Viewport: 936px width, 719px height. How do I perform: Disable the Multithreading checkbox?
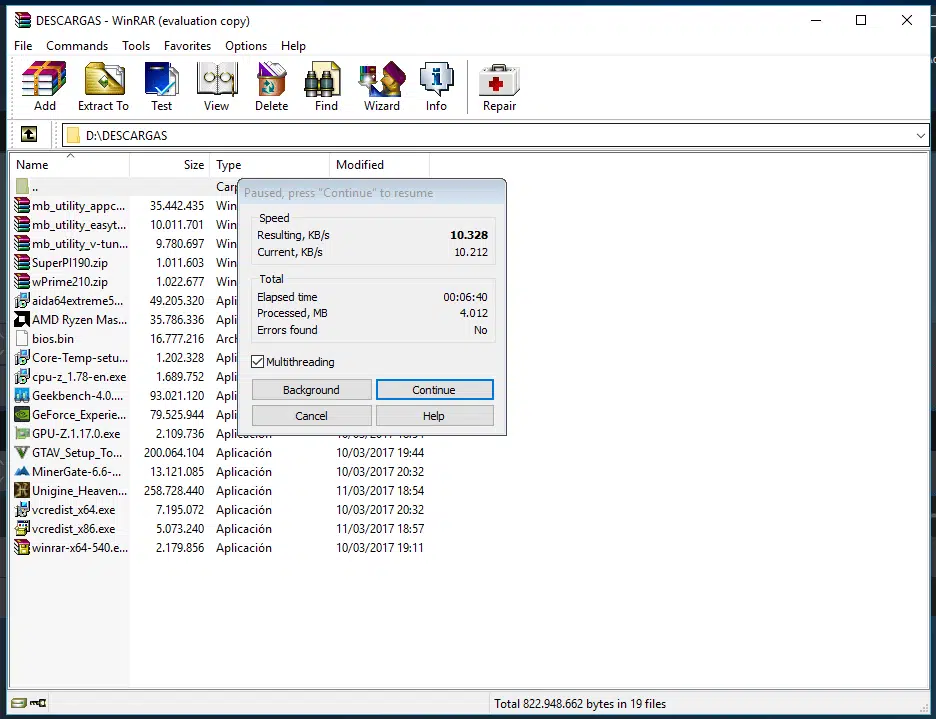[x=258, y=362]
